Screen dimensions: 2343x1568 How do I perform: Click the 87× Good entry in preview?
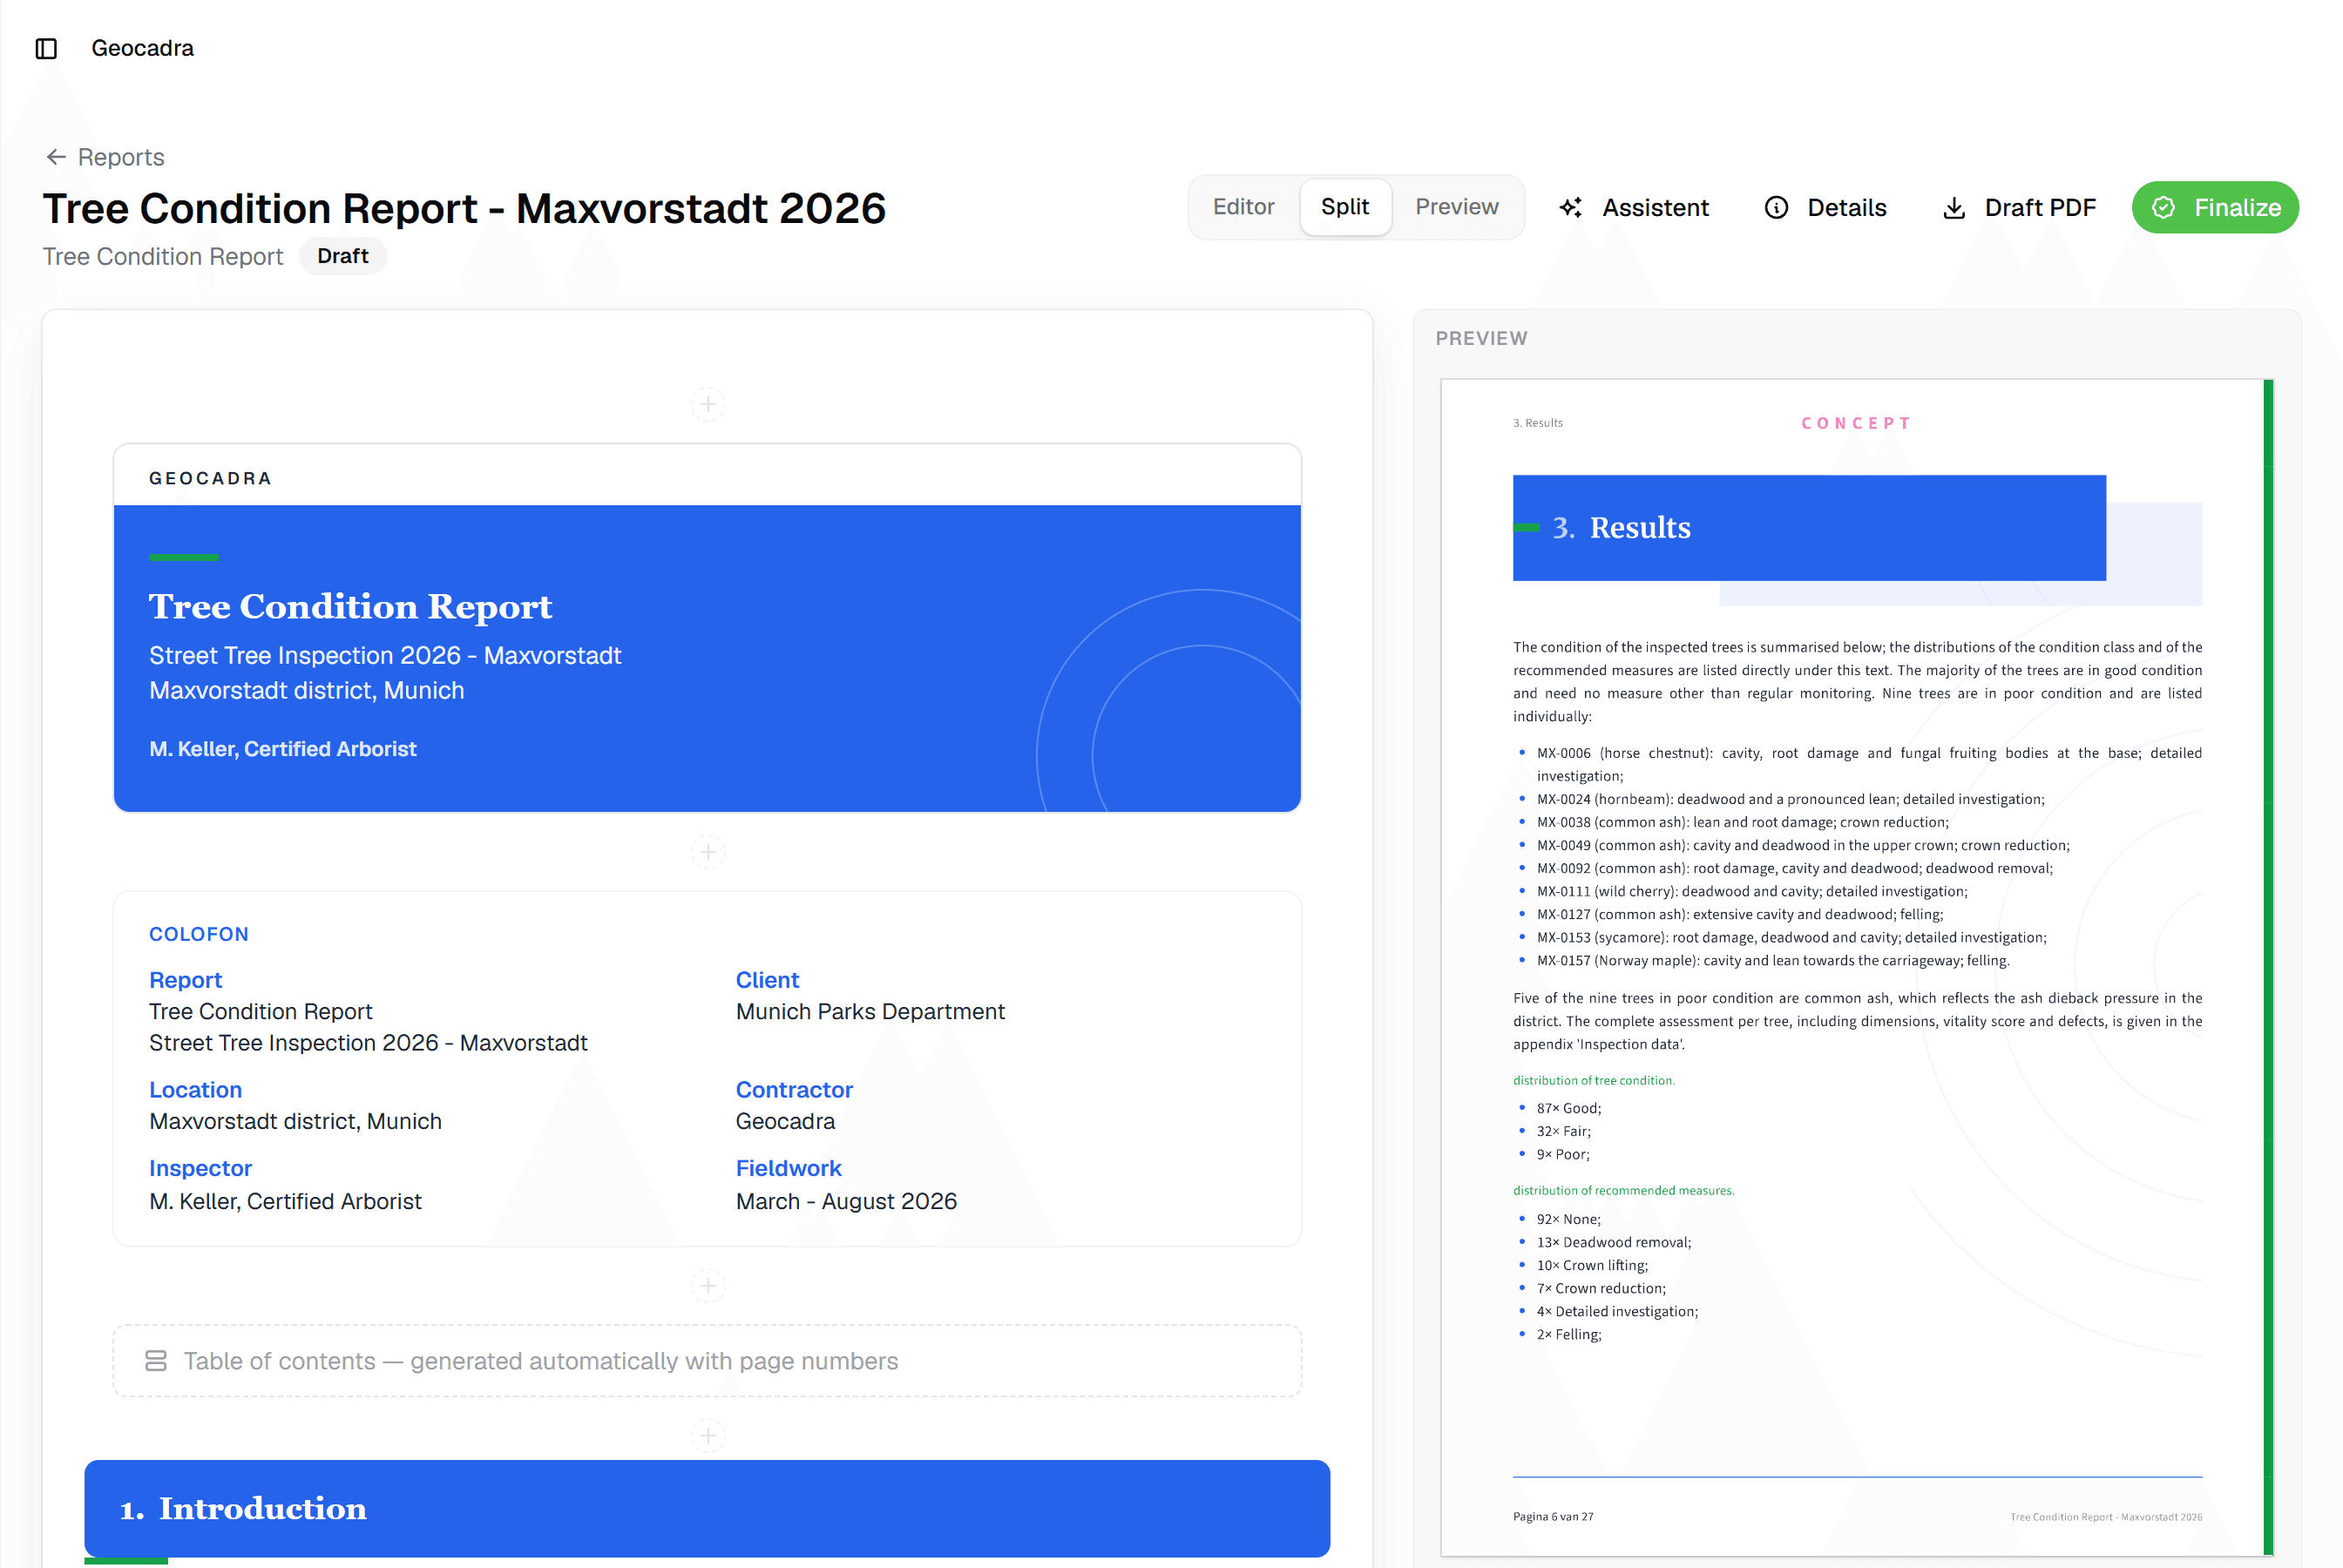click(1569, 1108)
